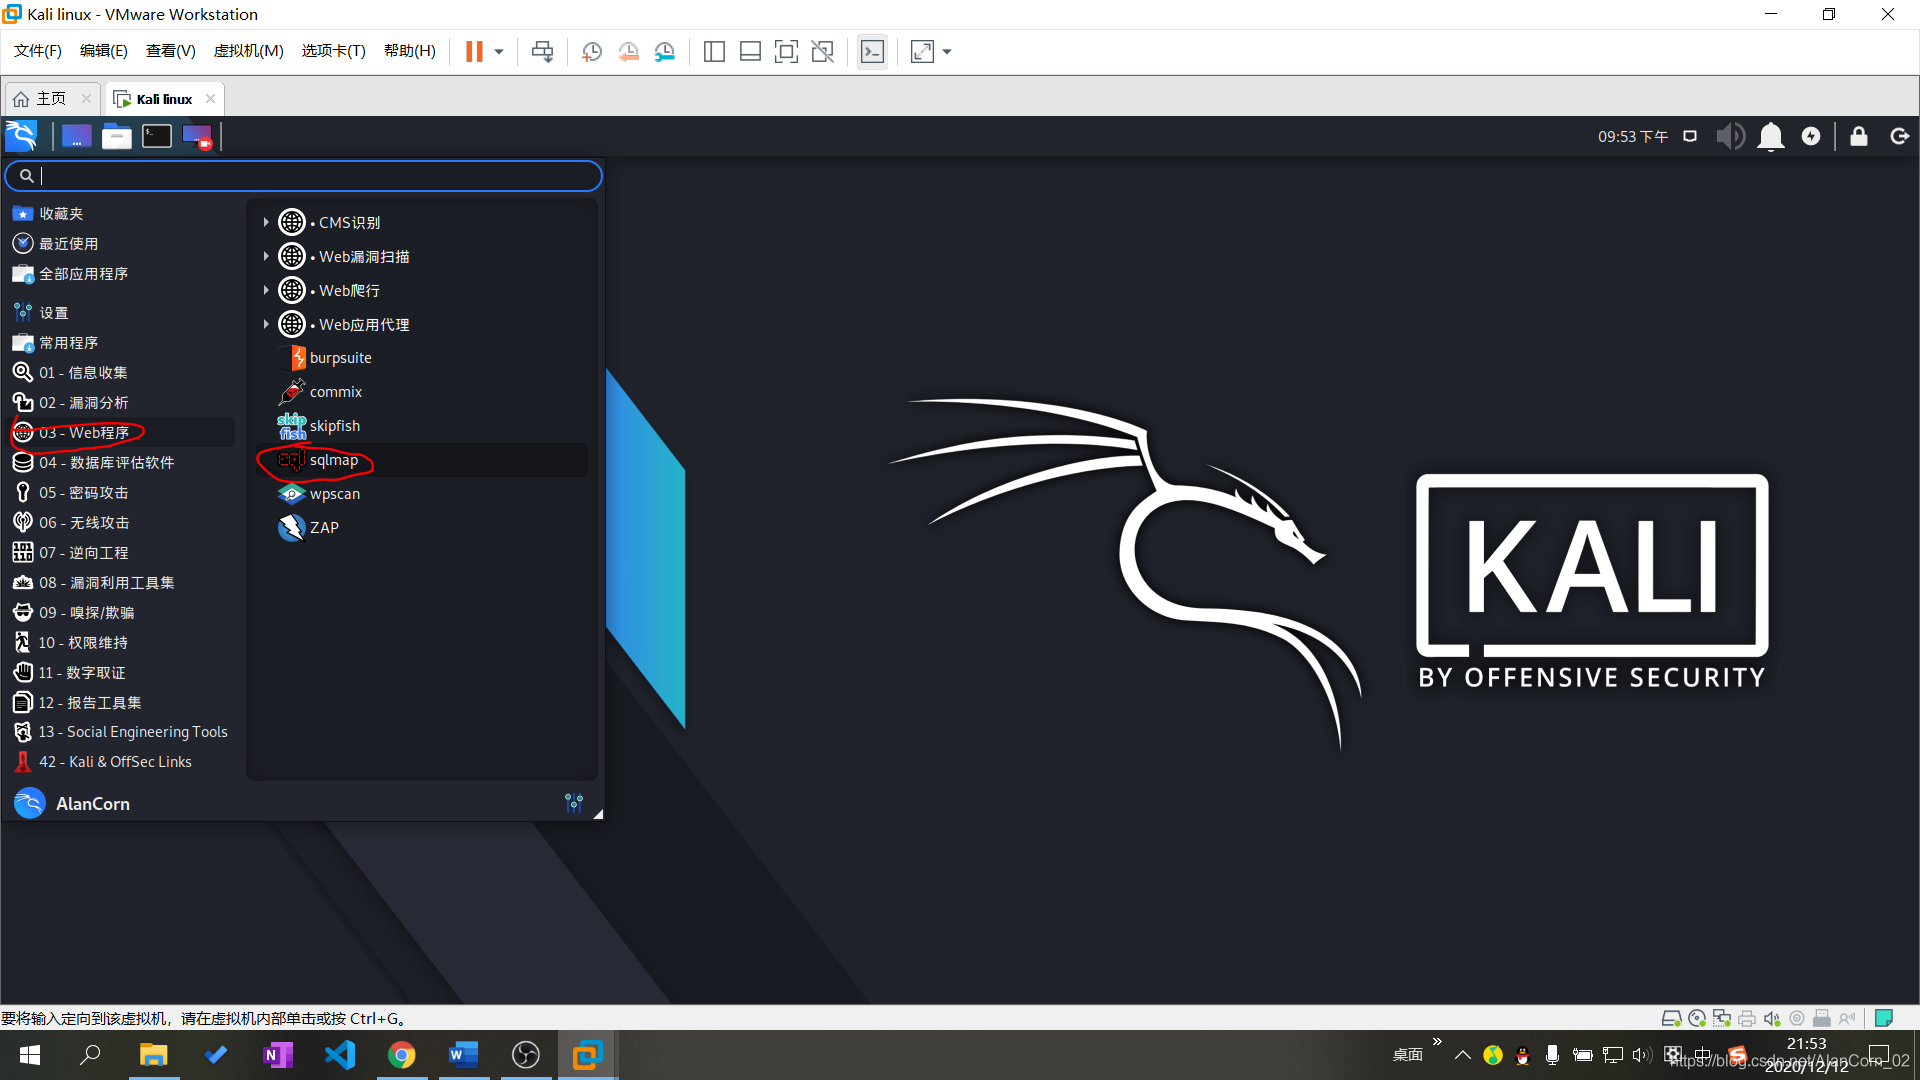Expand the Web漏洞扫描 submenu
The image size is (1920, 1080).
[266, 256]
